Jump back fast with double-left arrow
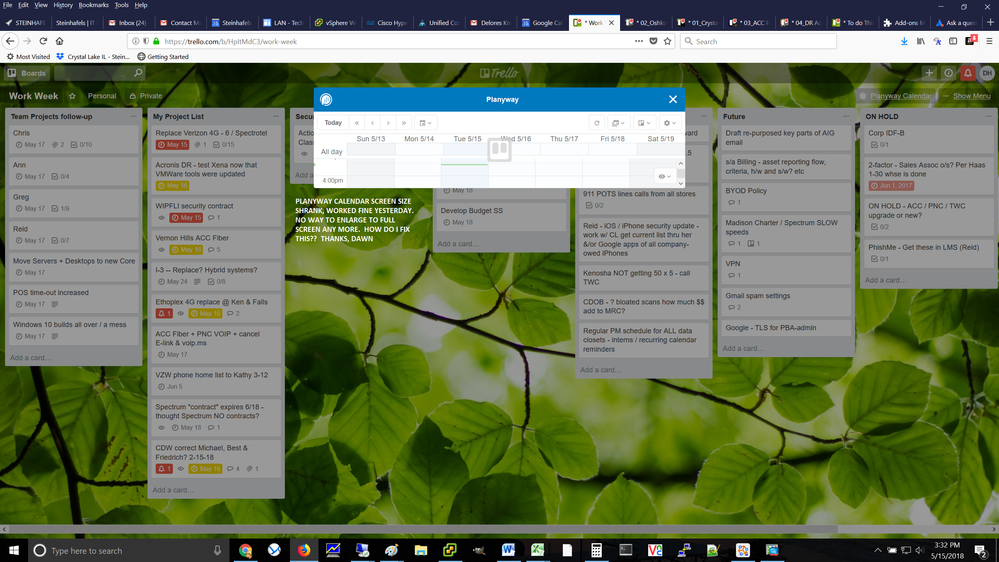Image resolution: width=999 pixels, height=562 pixels. [x=357, y=123]
